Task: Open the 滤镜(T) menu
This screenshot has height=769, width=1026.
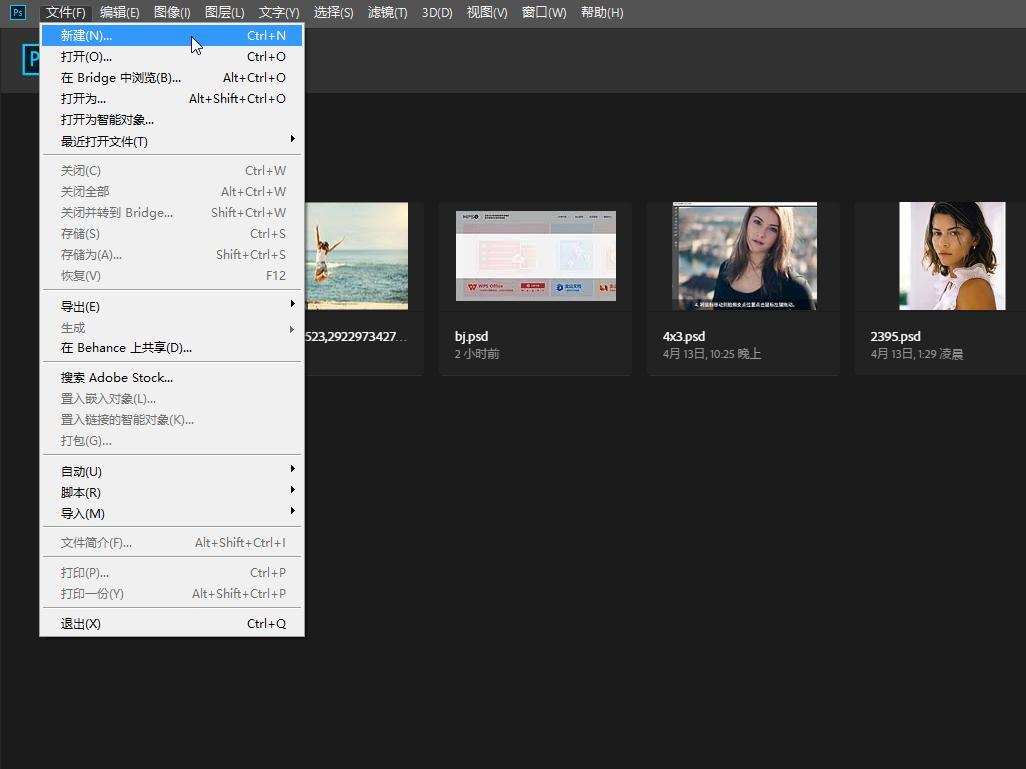Action: [x=387, y=12]
